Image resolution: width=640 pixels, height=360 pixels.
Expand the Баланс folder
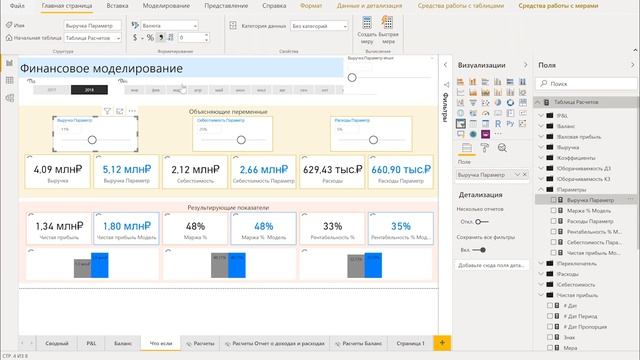tap(541, 126)
